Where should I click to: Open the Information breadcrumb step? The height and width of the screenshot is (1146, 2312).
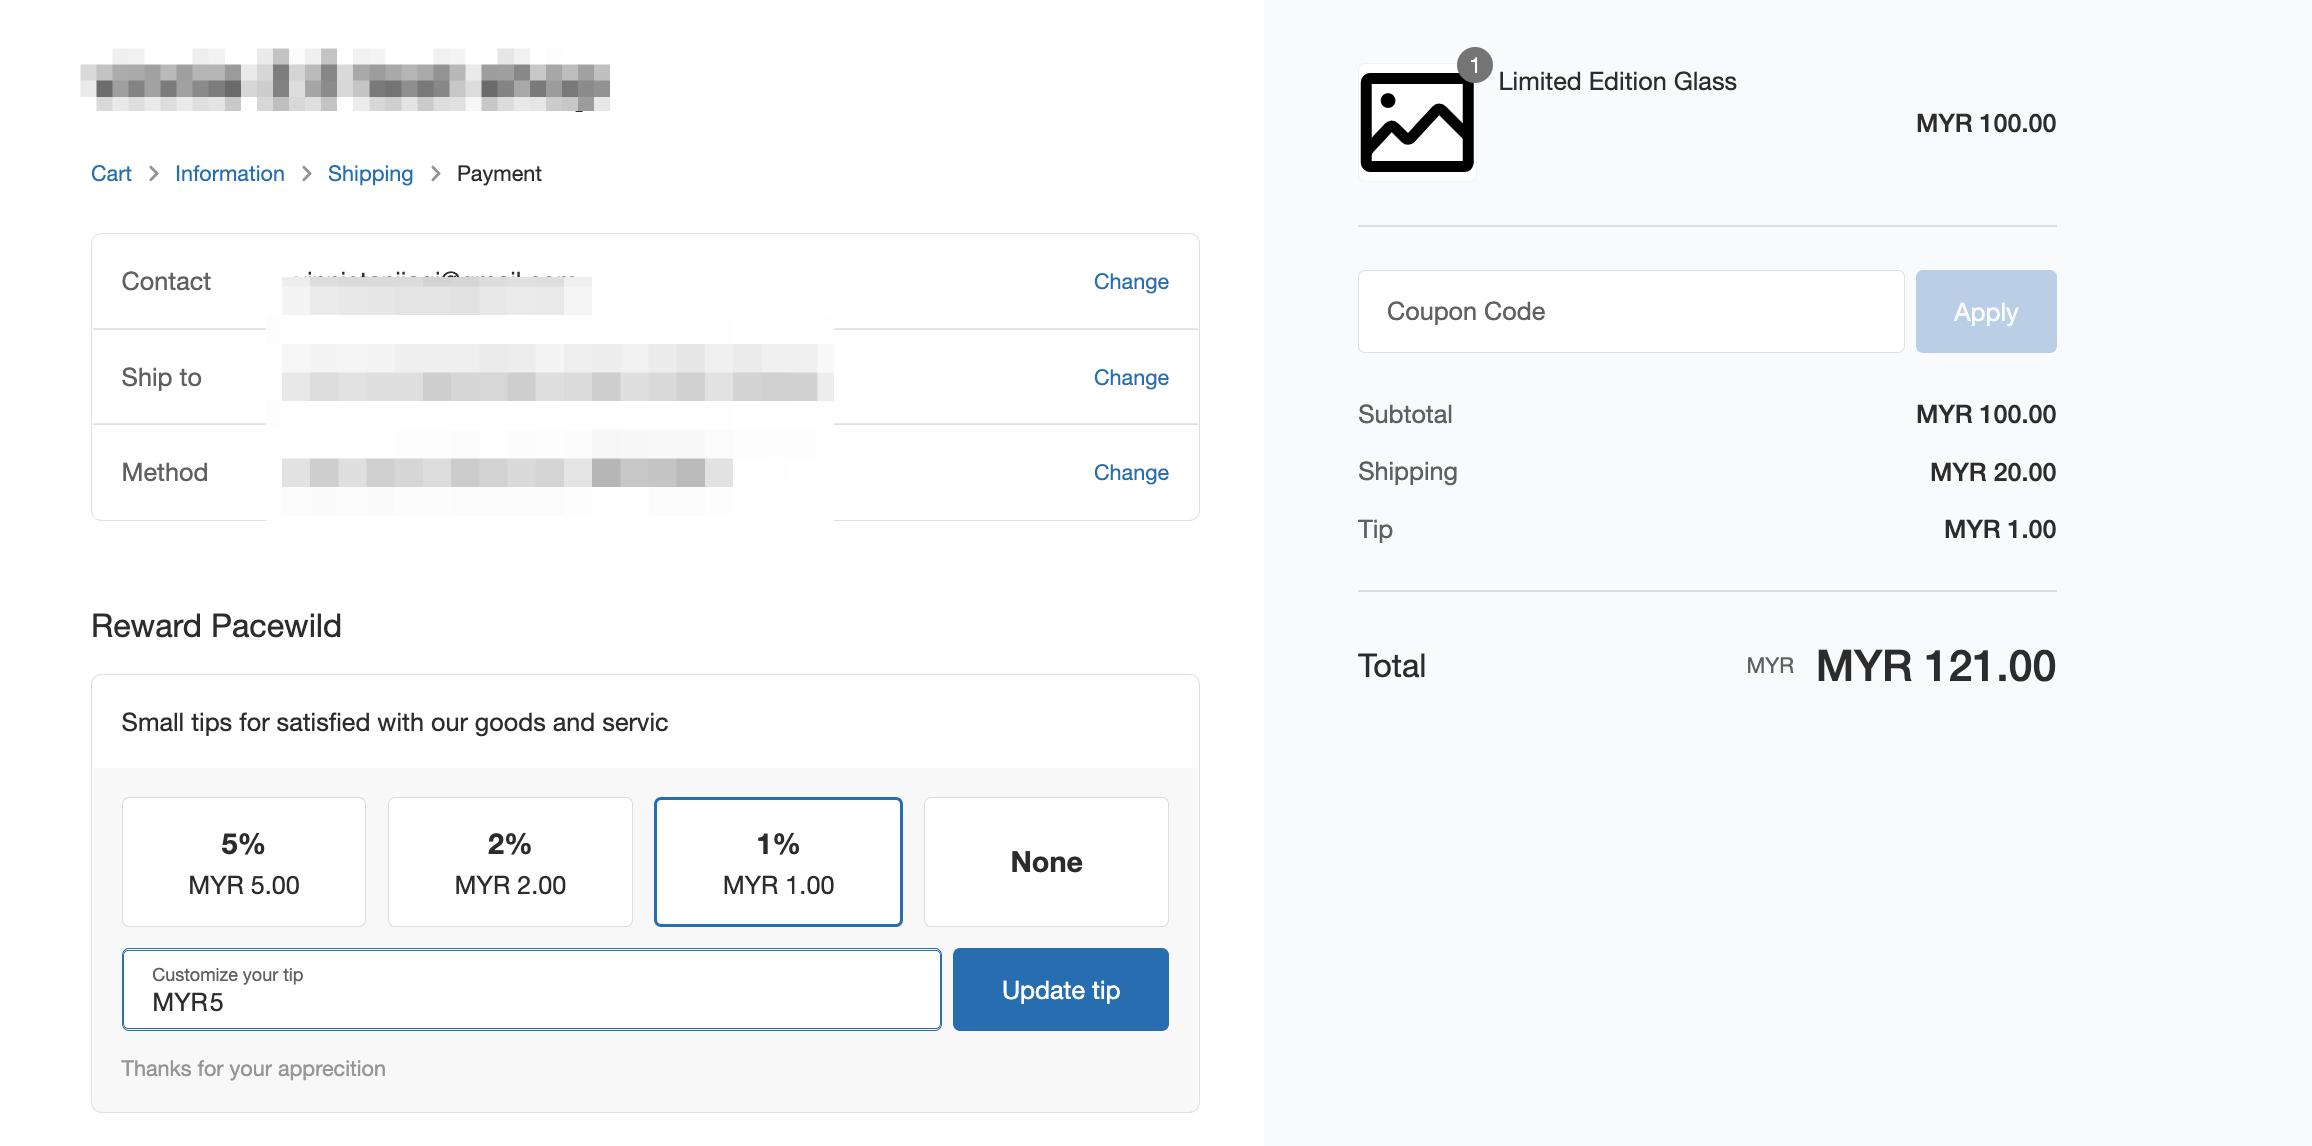[x=230, y=174]
